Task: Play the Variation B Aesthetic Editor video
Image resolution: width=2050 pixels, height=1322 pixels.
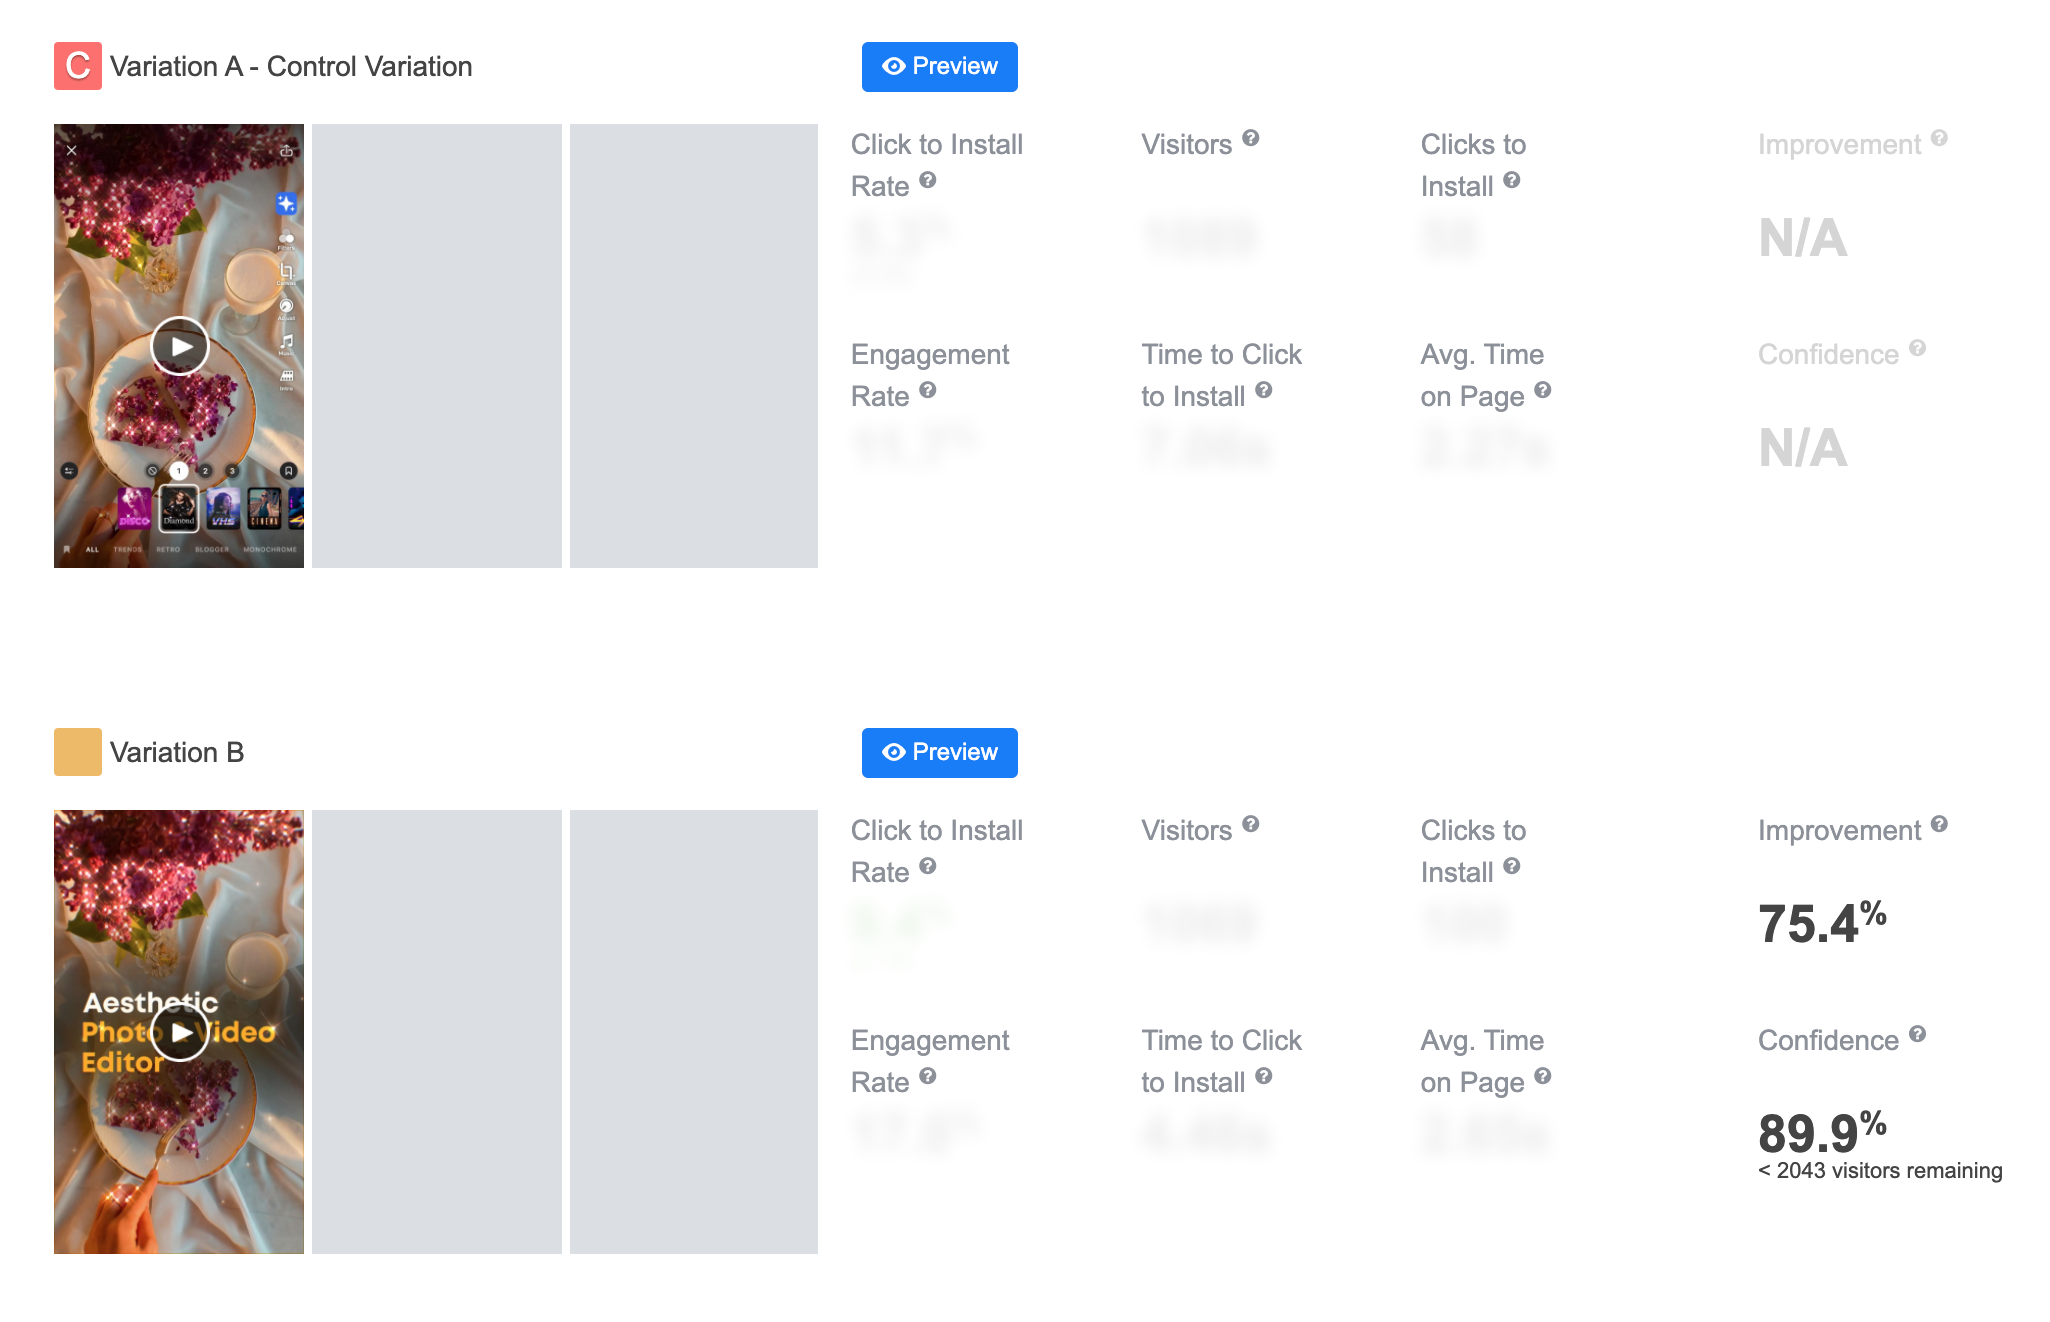Action: (180, 1032)
